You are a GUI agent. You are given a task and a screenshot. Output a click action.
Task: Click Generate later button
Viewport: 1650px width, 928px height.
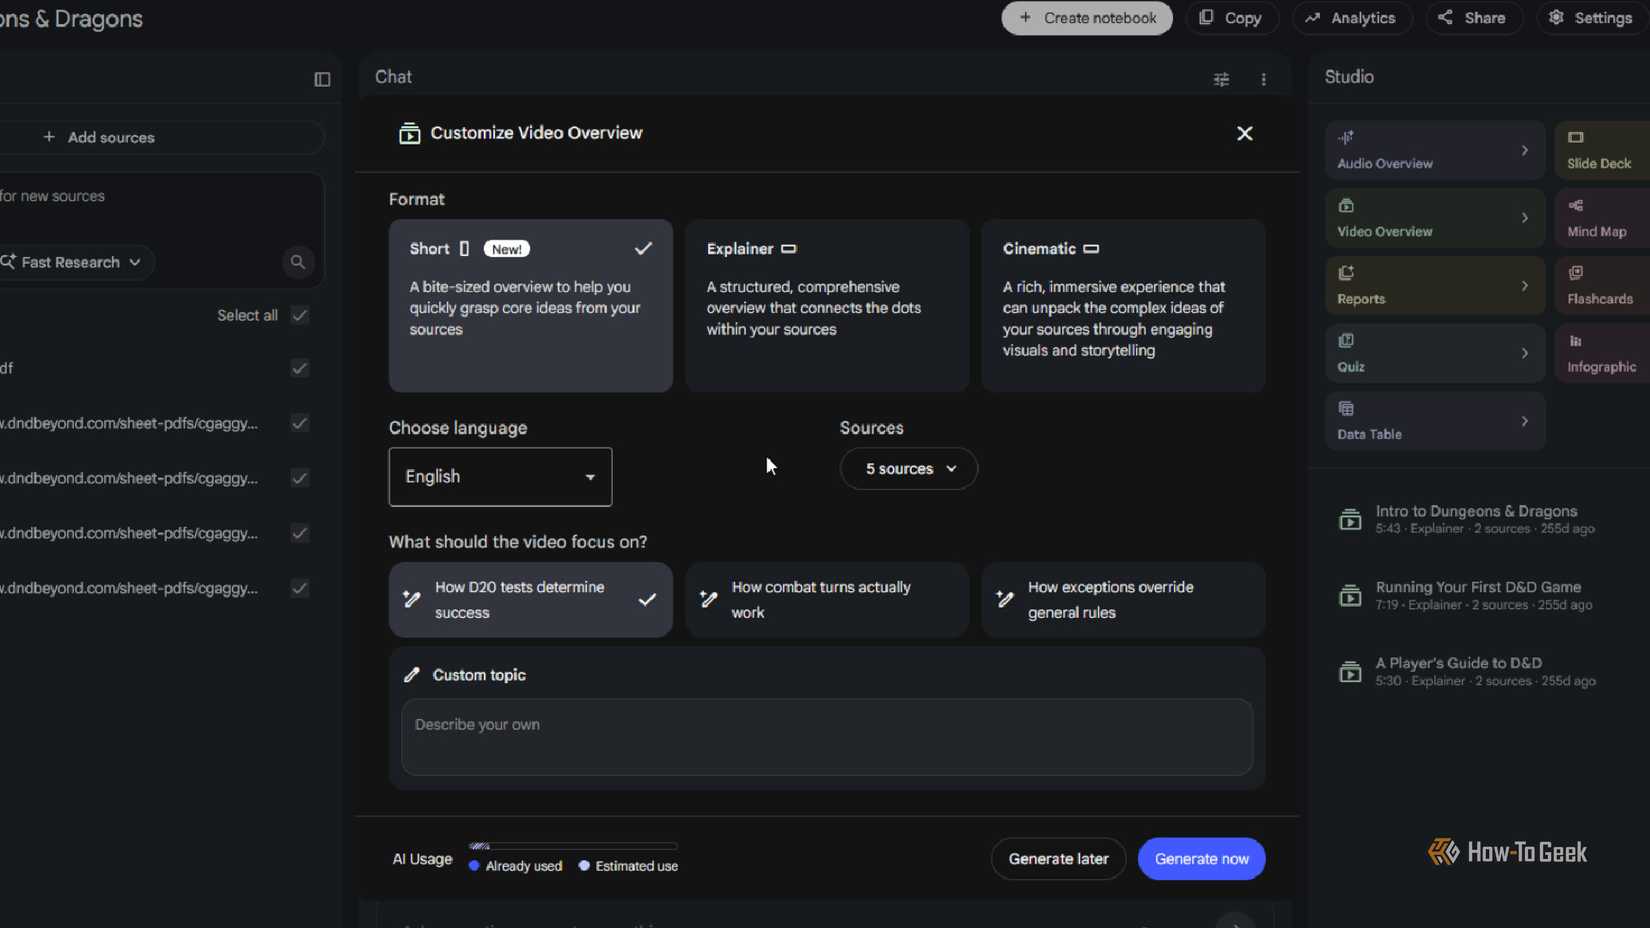coord(1058,859)
